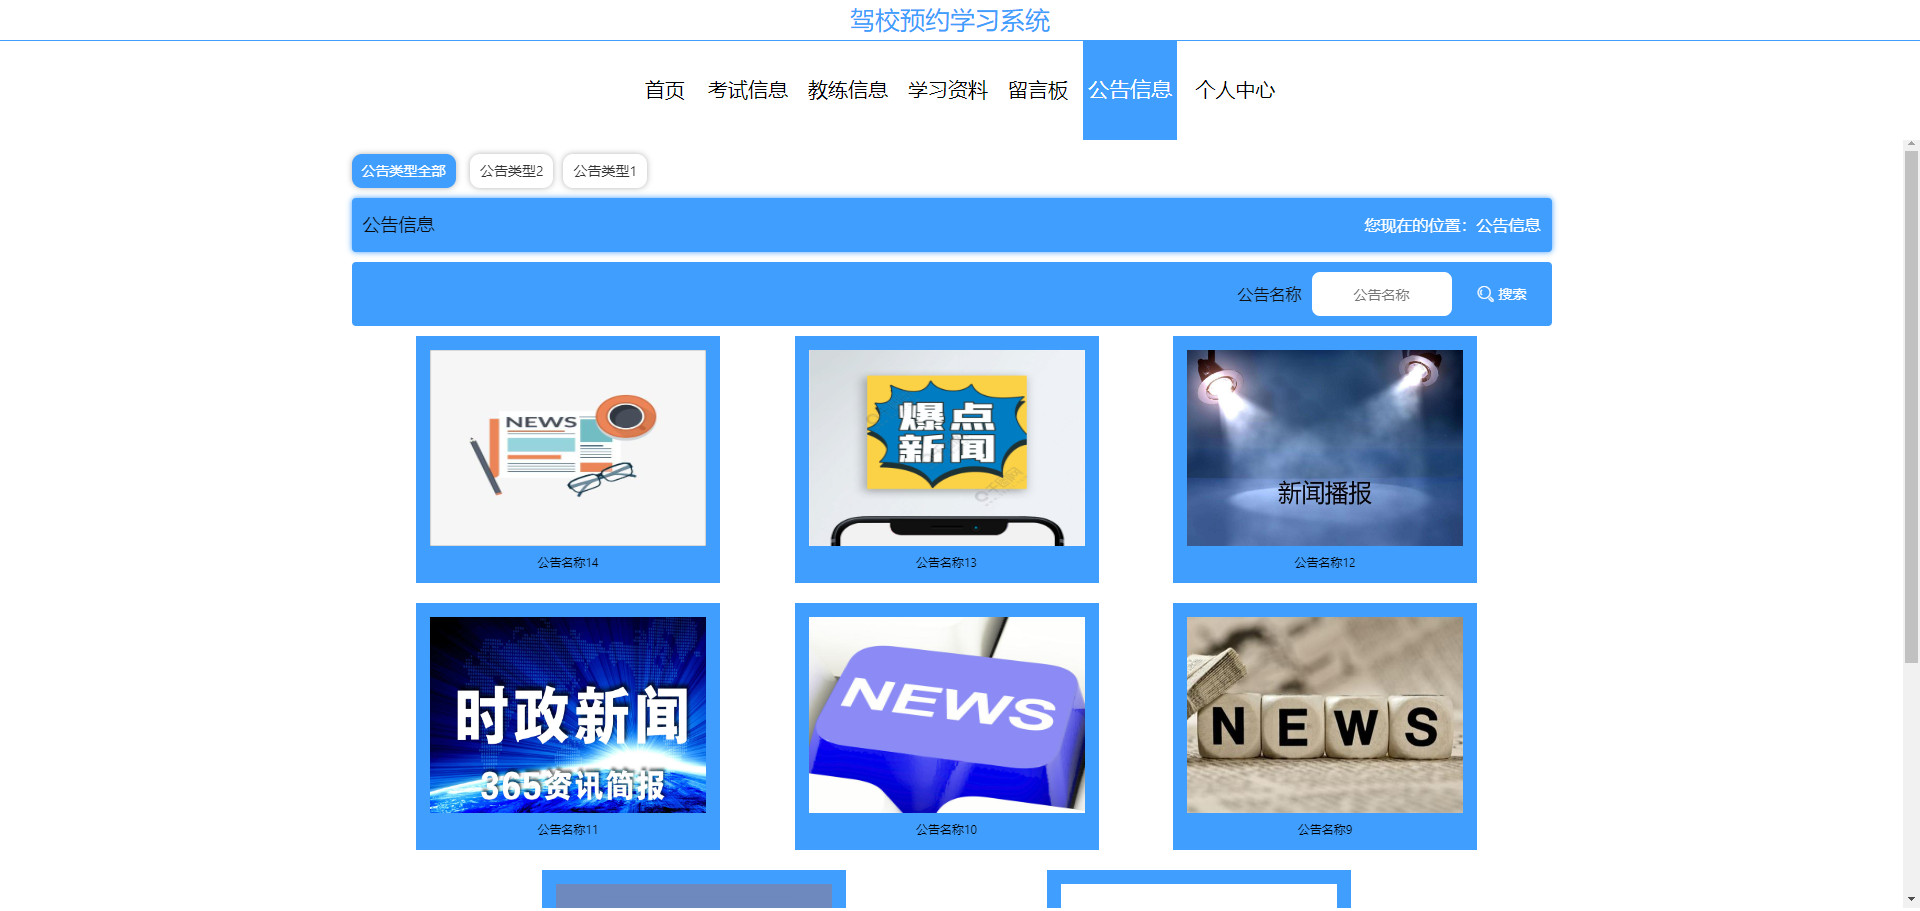
Task: Click the 您现在的位置：公告信息 breadcrumb
Action: point(1452,225)
